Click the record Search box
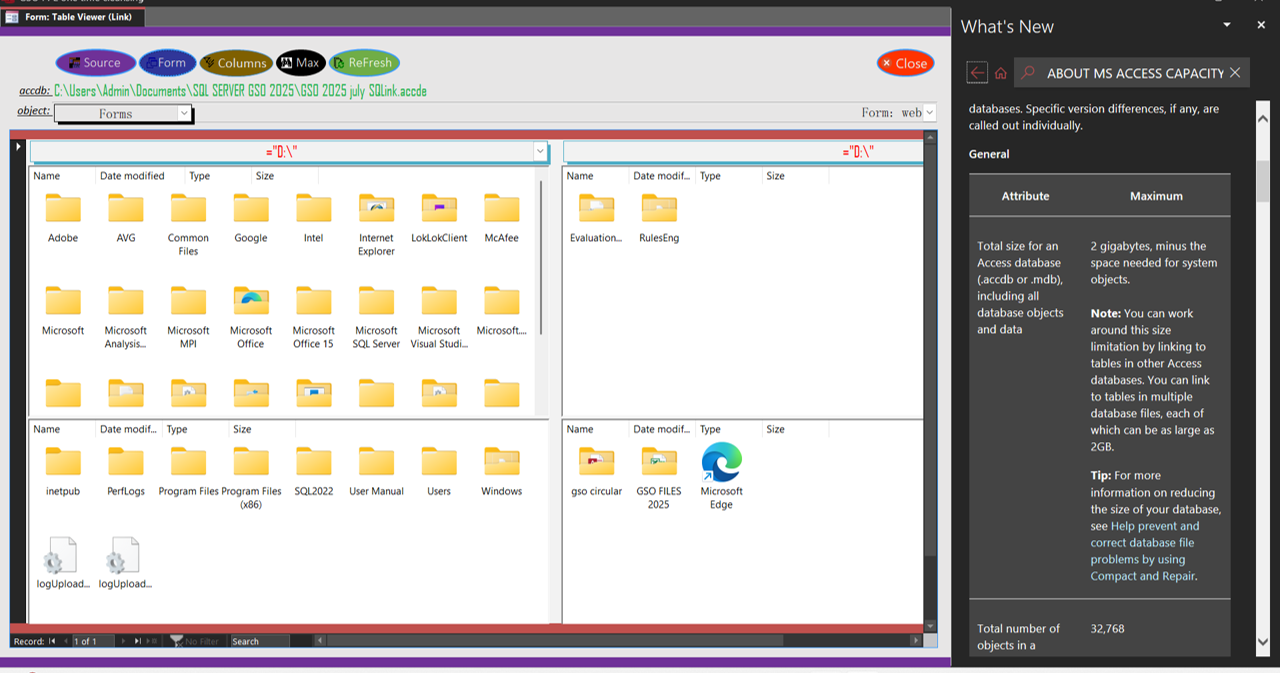Viewport: 1280px width, 673px height. coord(260,641)
